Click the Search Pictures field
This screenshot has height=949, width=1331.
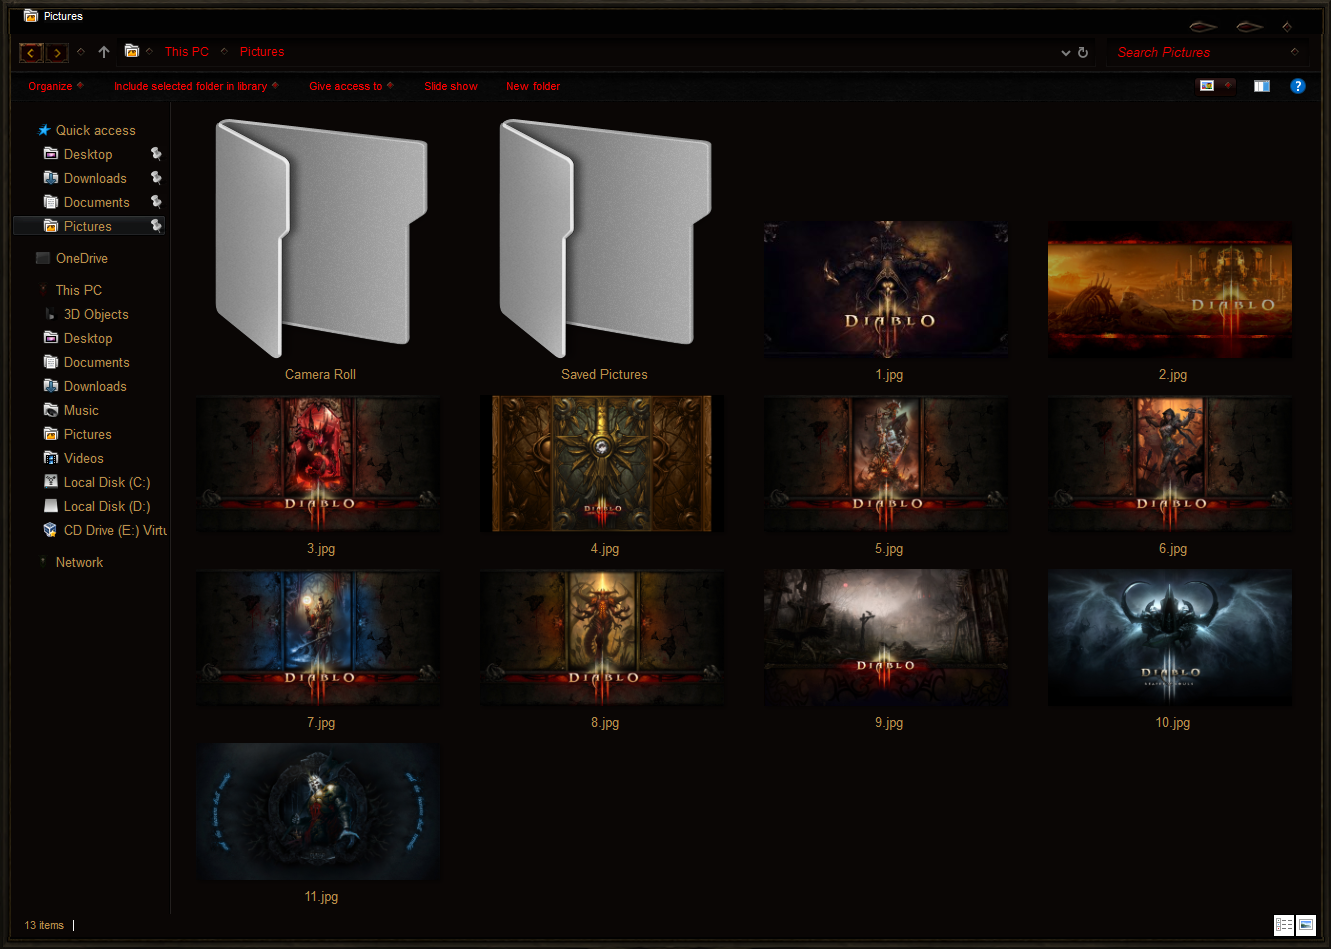[x=1207, y=52]
